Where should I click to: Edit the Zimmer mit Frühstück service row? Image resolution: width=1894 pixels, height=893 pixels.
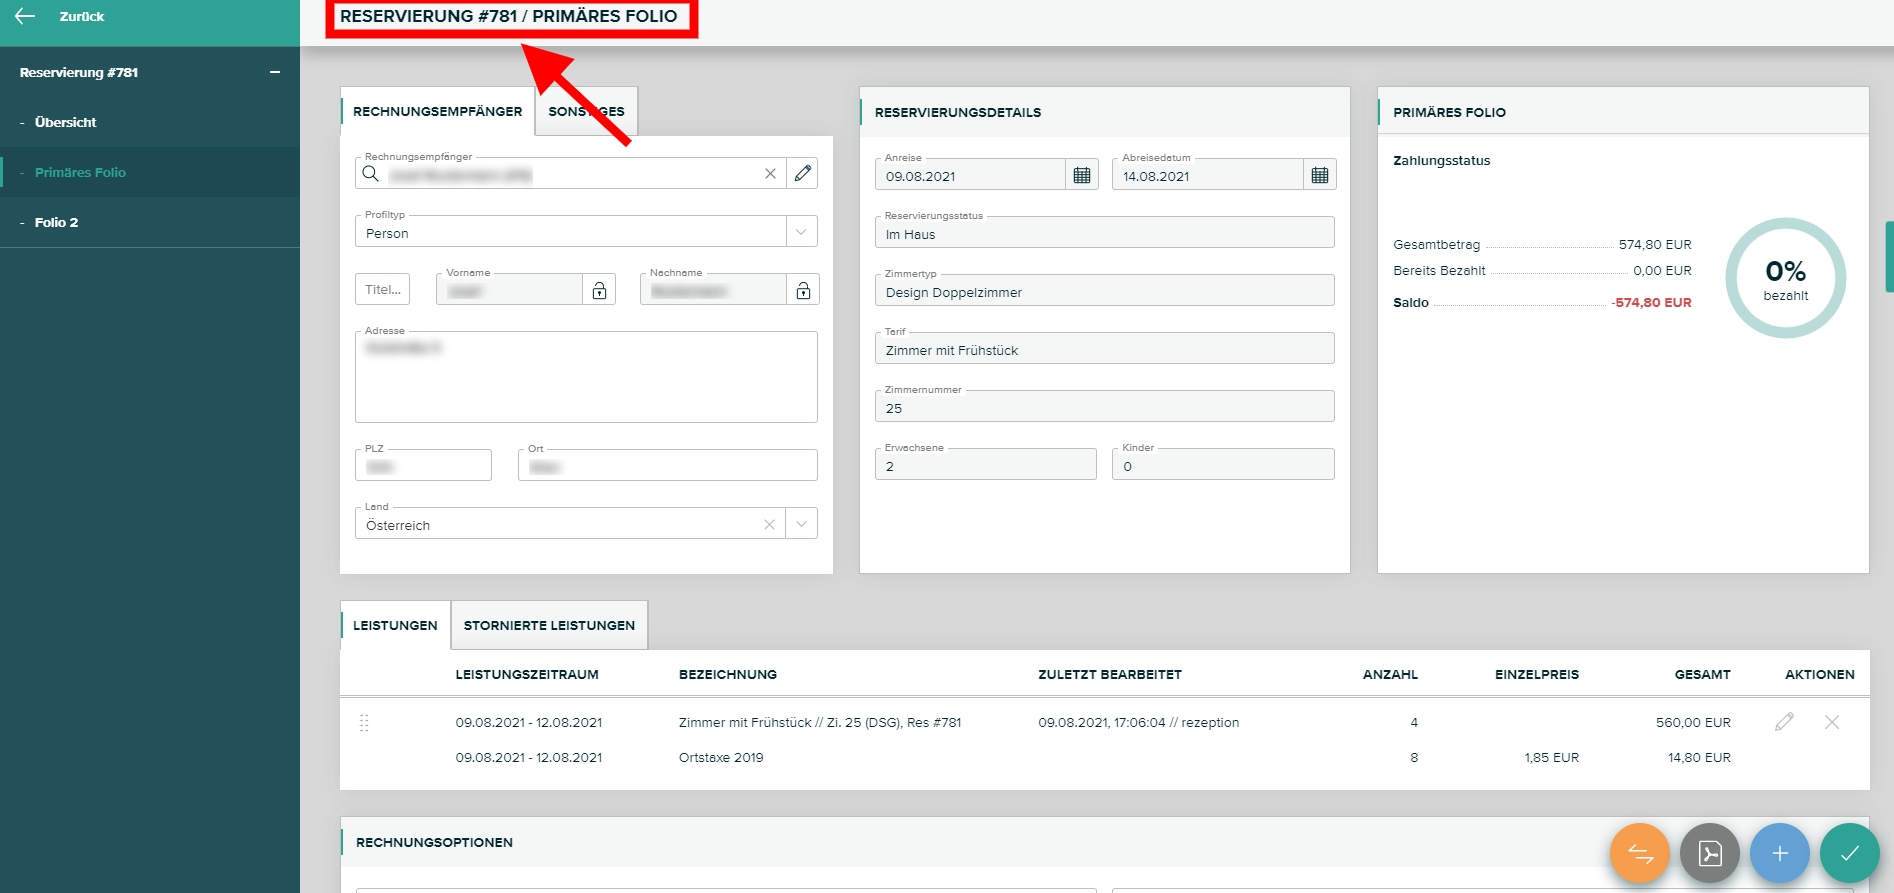click(1784, 722)
